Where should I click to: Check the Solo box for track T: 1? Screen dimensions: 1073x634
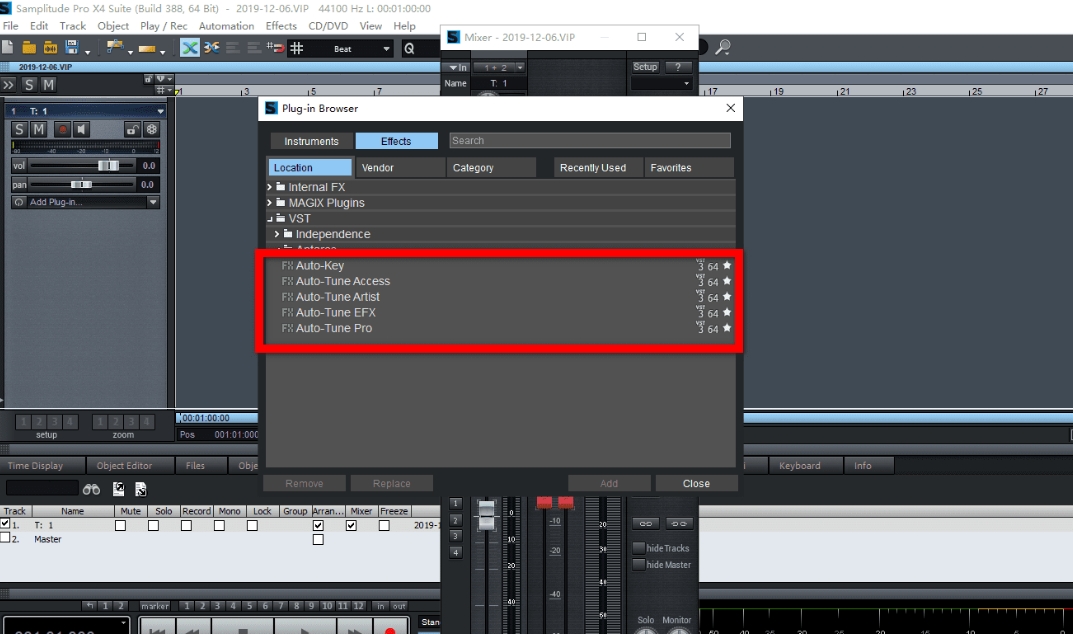pos(153,525)
